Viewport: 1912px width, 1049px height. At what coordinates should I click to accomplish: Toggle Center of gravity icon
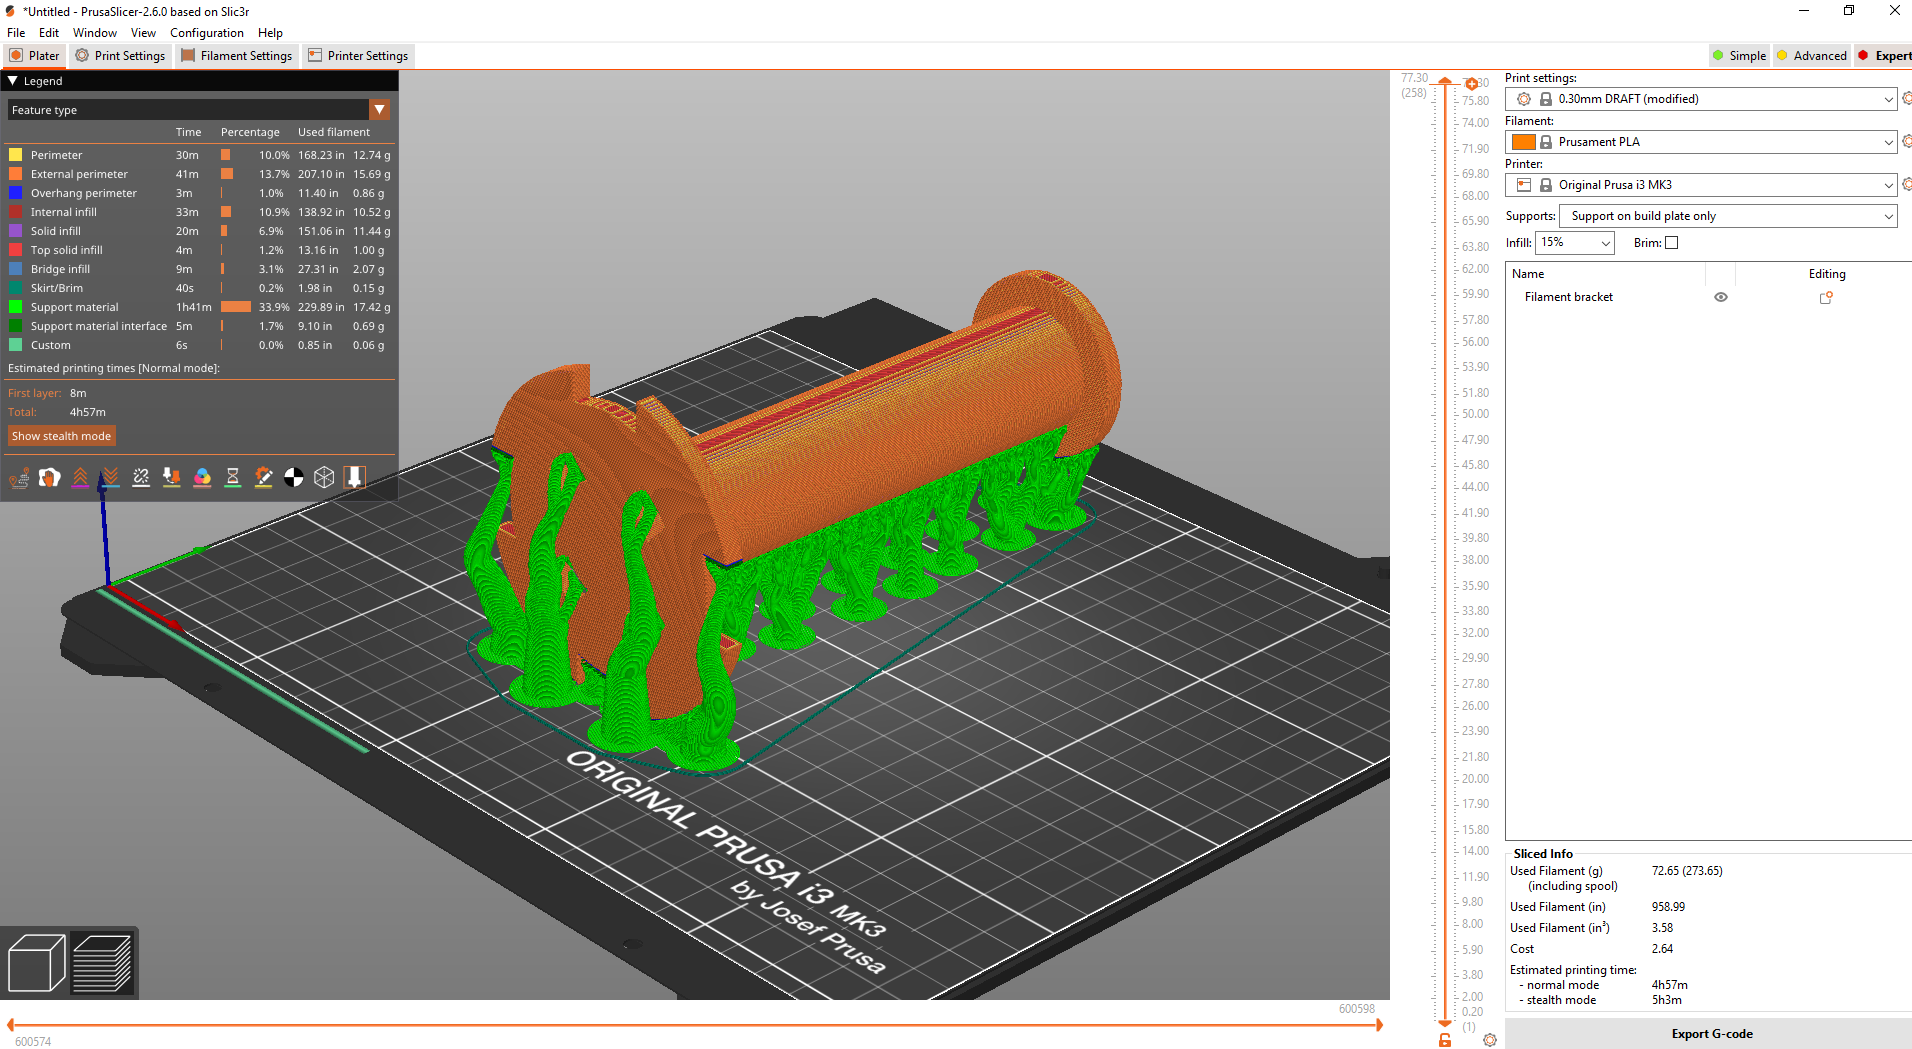294,478
